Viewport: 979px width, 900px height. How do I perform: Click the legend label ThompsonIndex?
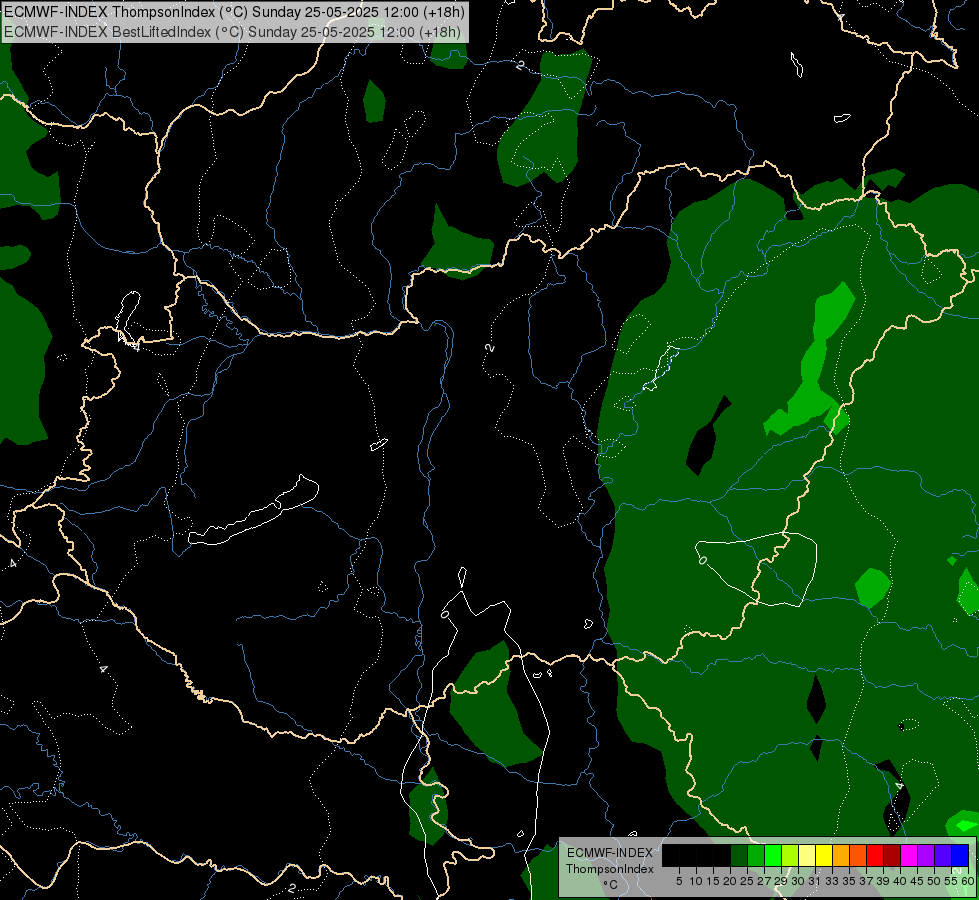click(610, 869)
